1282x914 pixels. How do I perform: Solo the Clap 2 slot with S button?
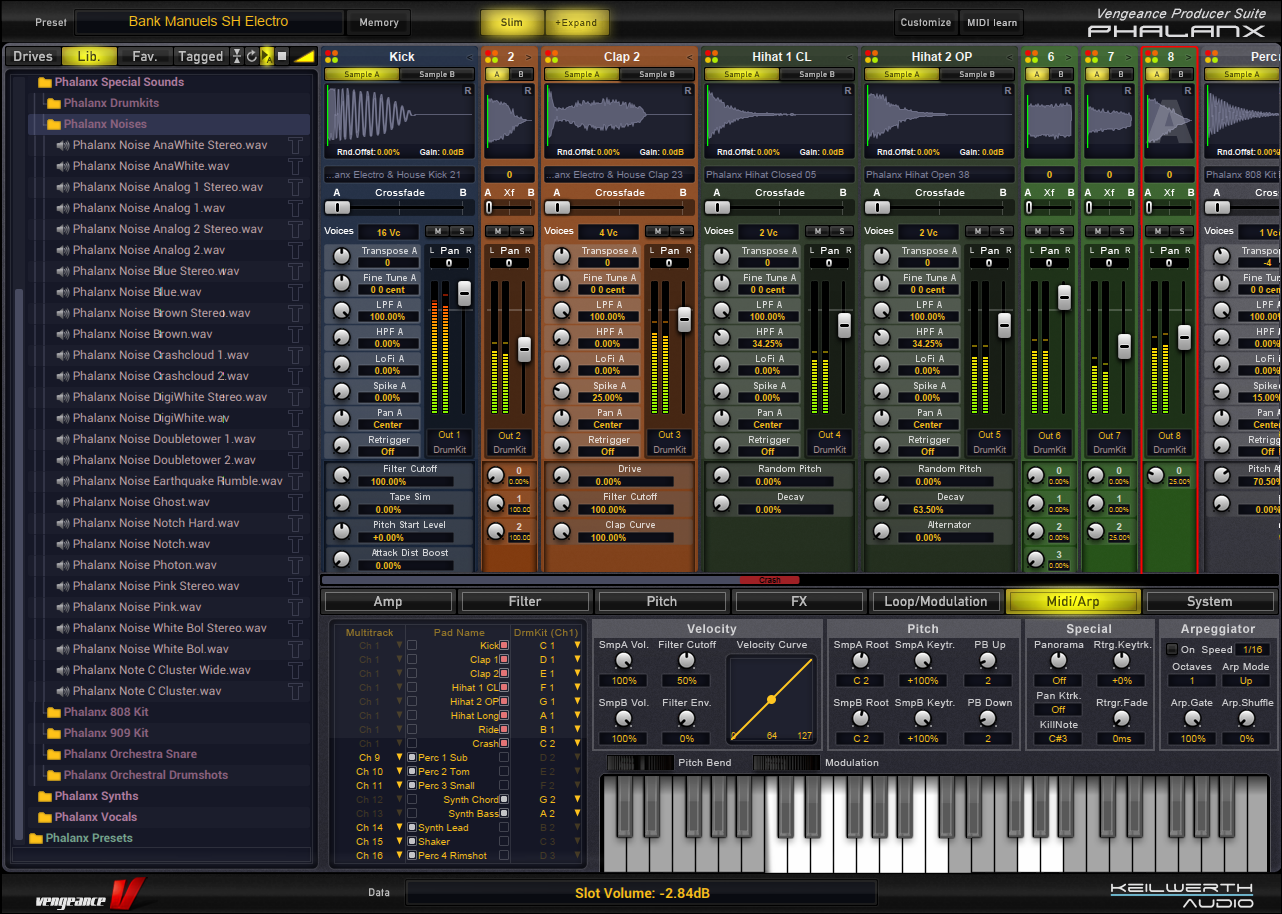(x=681, y=231)
